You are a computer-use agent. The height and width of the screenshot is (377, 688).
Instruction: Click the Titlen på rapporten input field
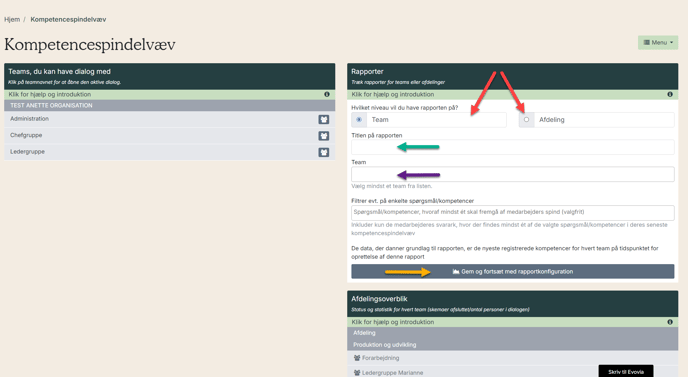pos(512,147)
